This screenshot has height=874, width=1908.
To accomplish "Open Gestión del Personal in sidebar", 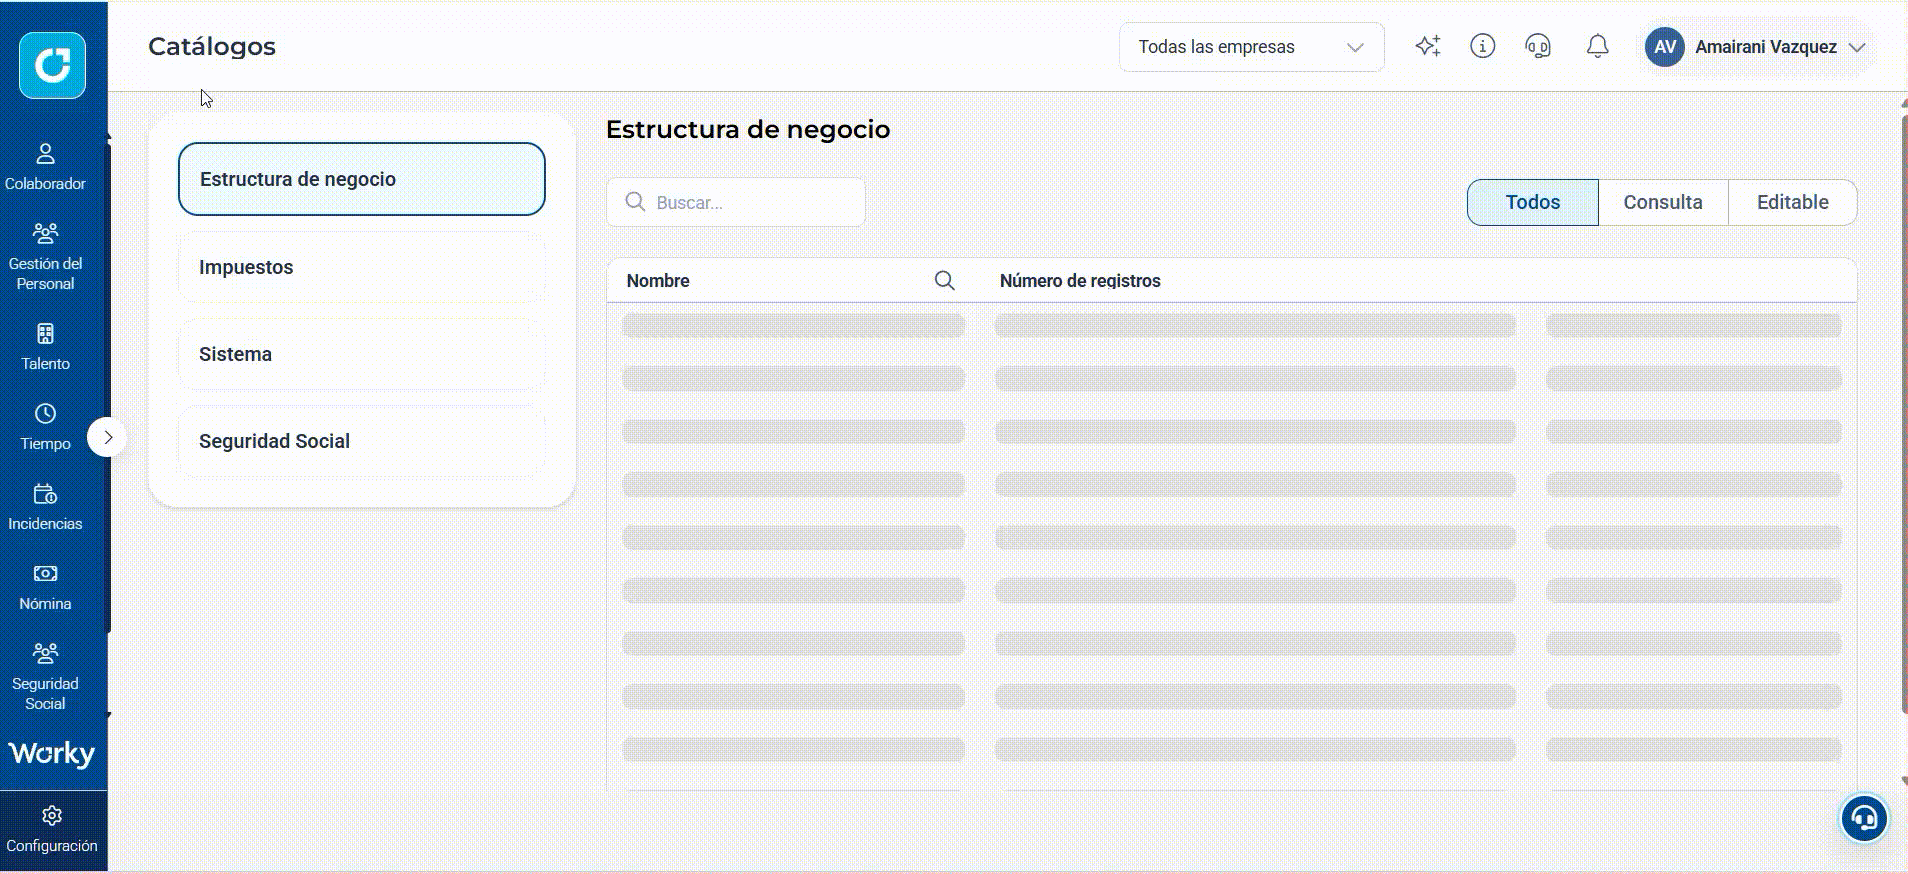I will (45, 257).
